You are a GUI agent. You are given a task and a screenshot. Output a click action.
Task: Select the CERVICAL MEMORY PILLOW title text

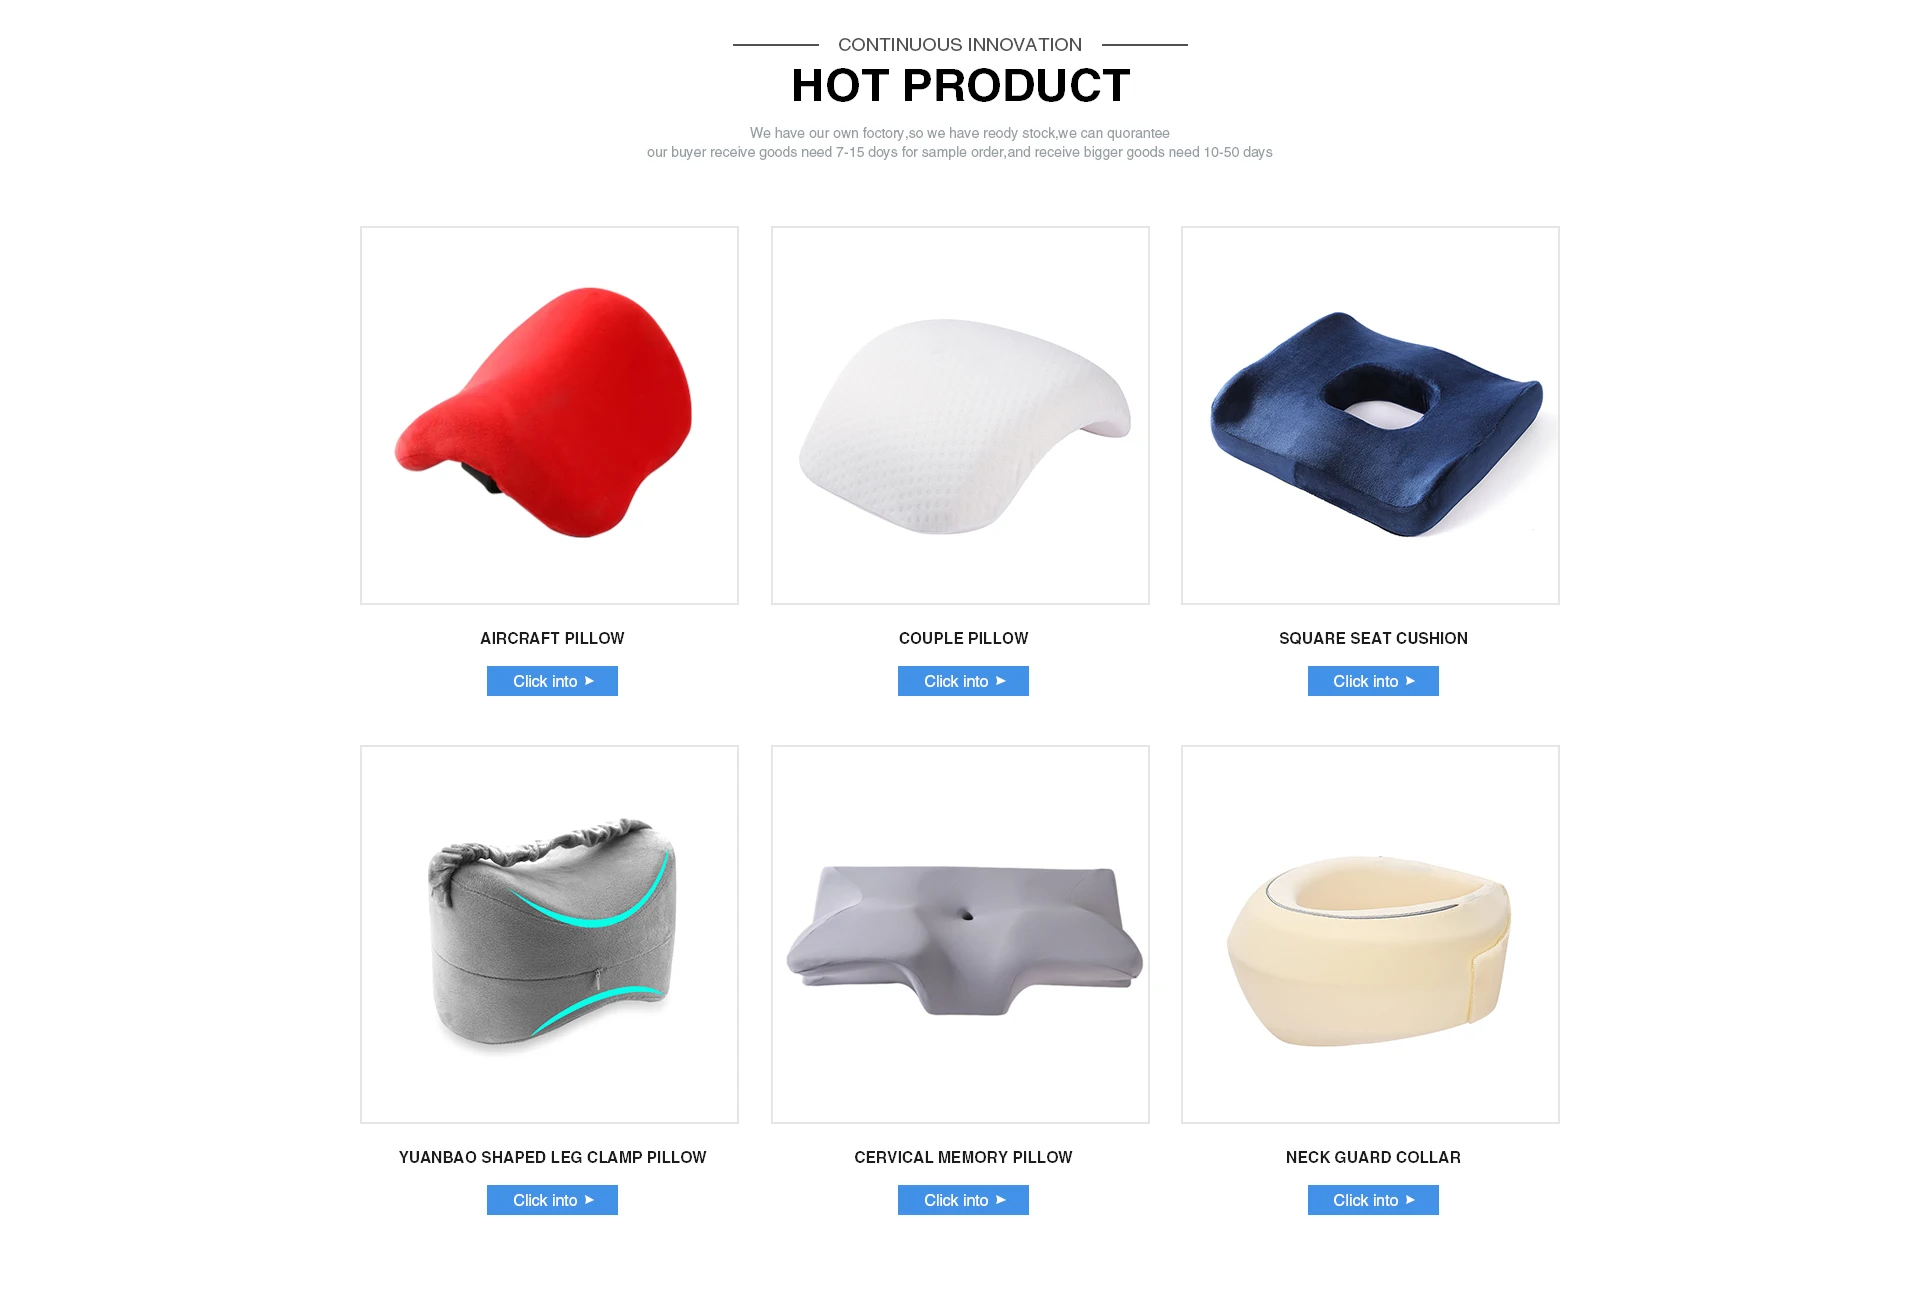click(x=963, y=1157)
